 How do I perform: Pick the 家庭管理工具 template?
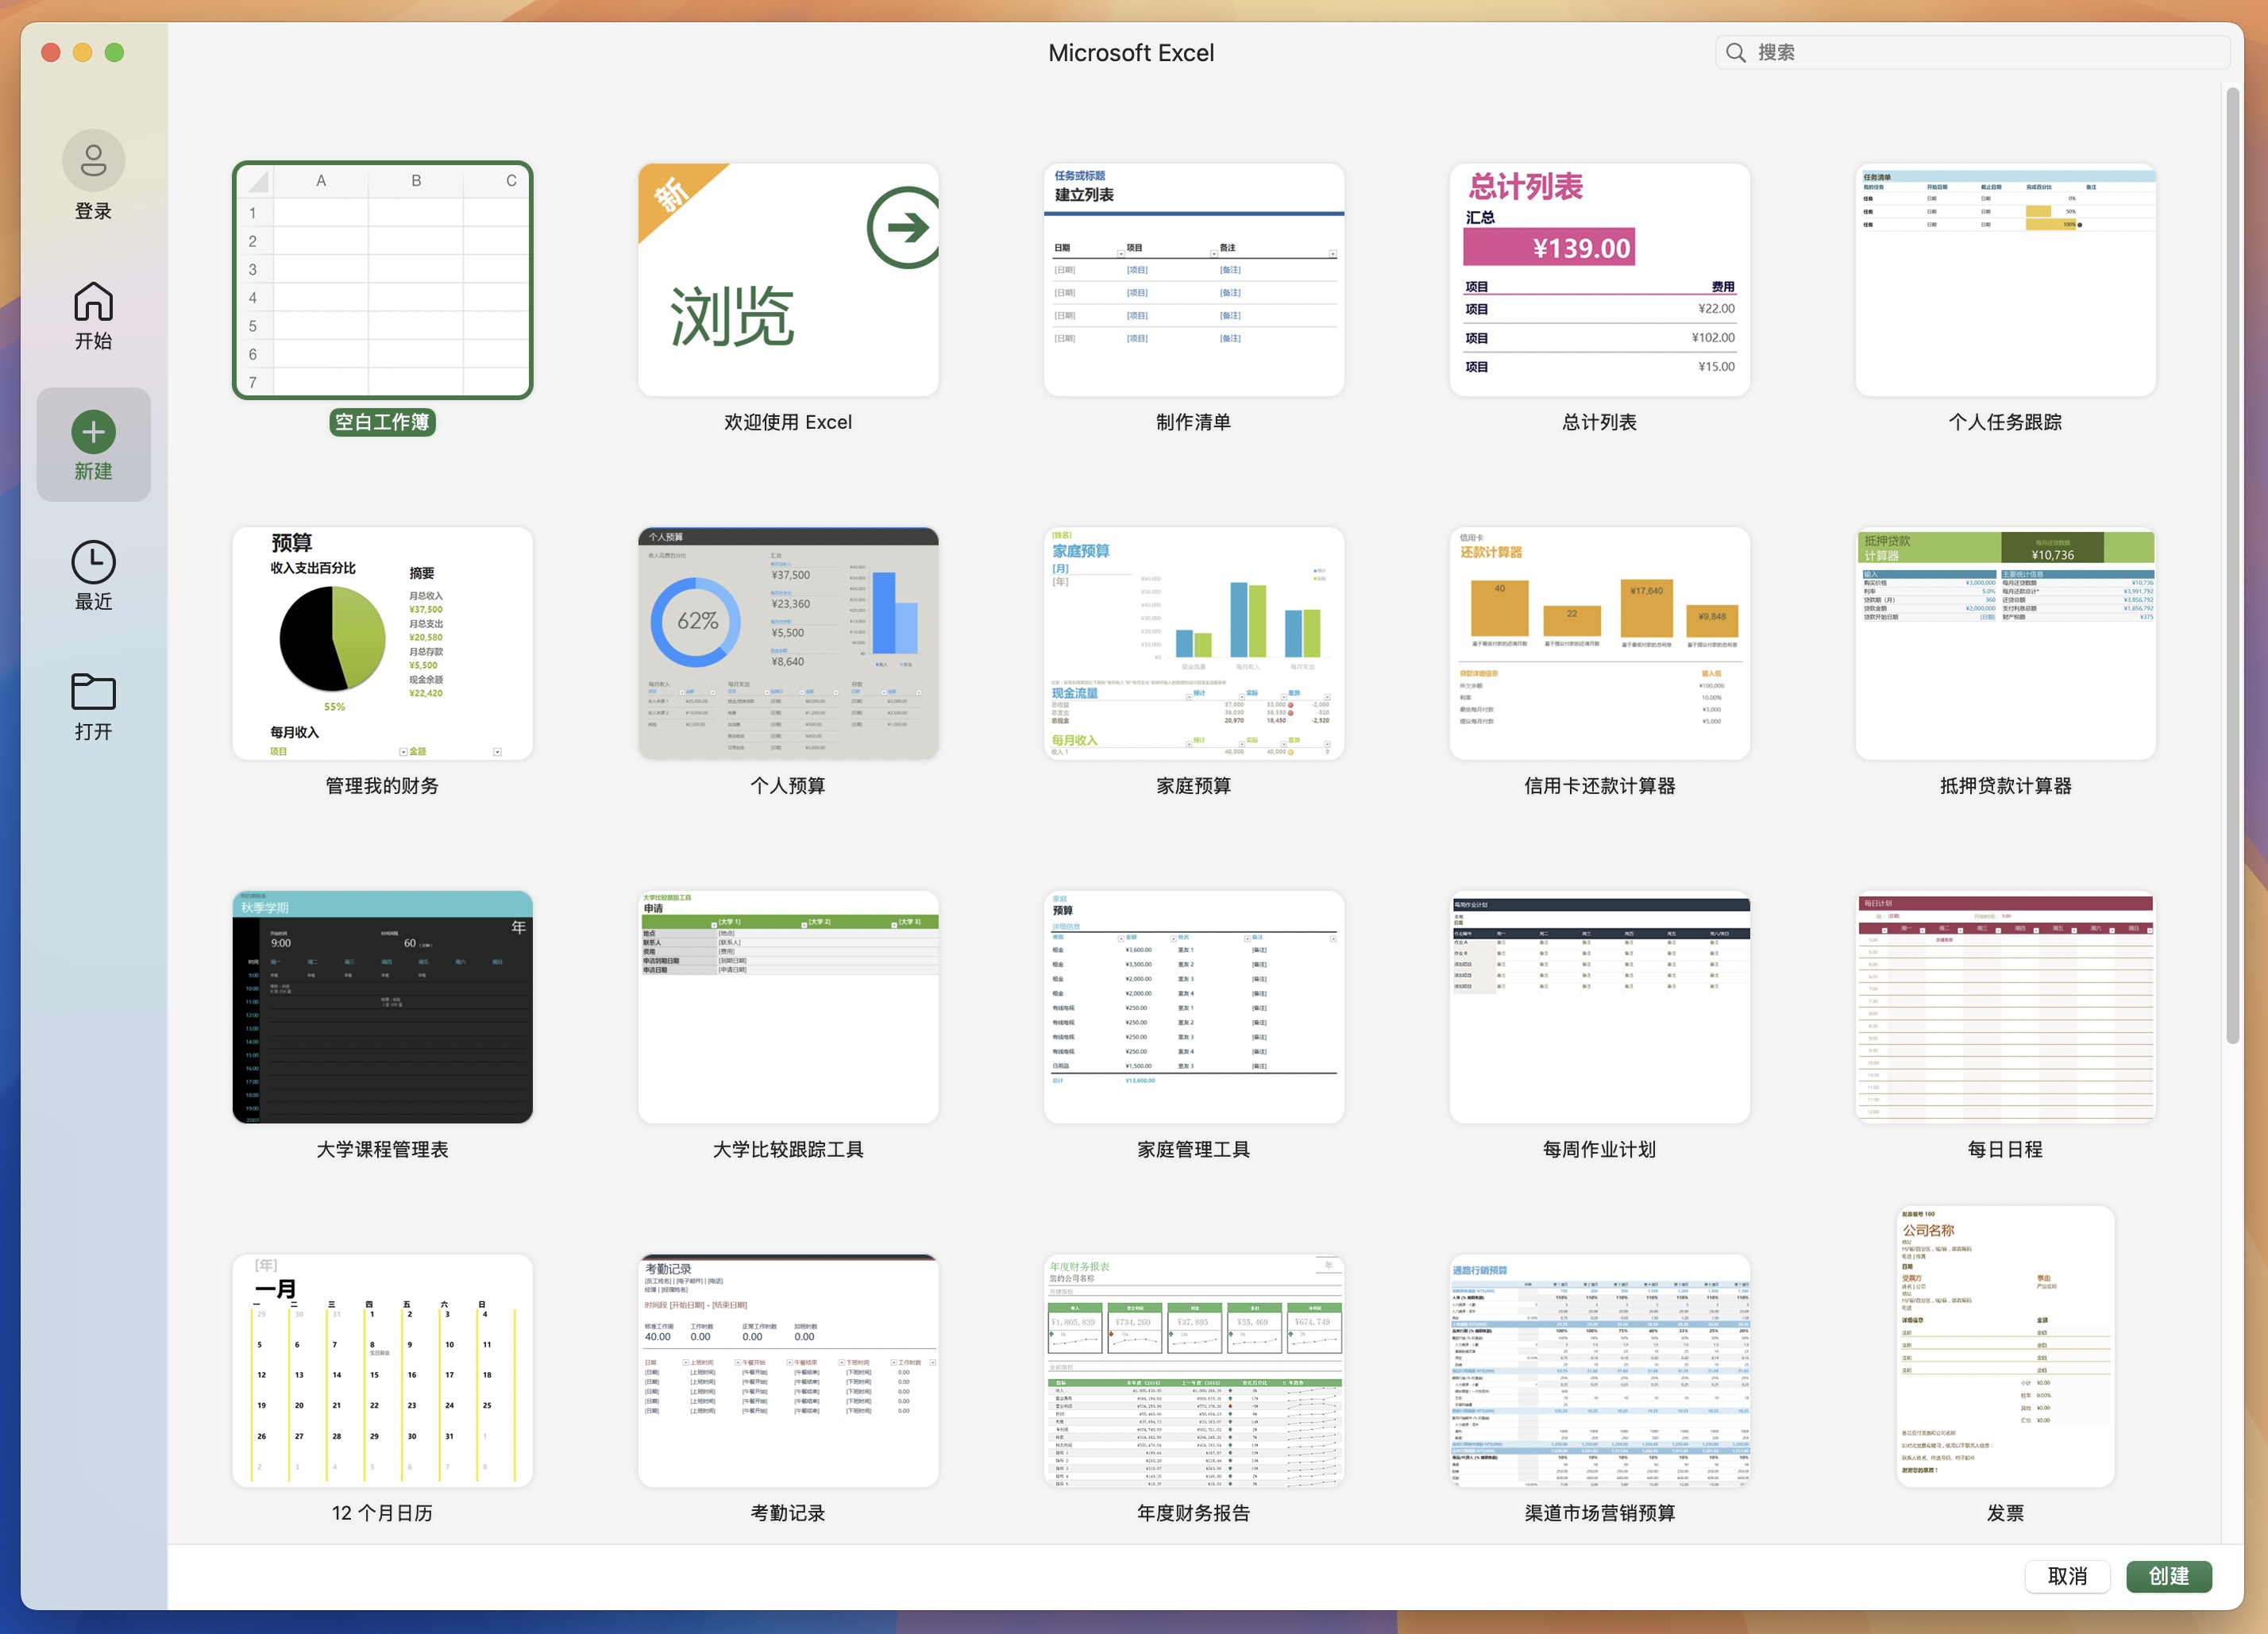point(1193,1007)
